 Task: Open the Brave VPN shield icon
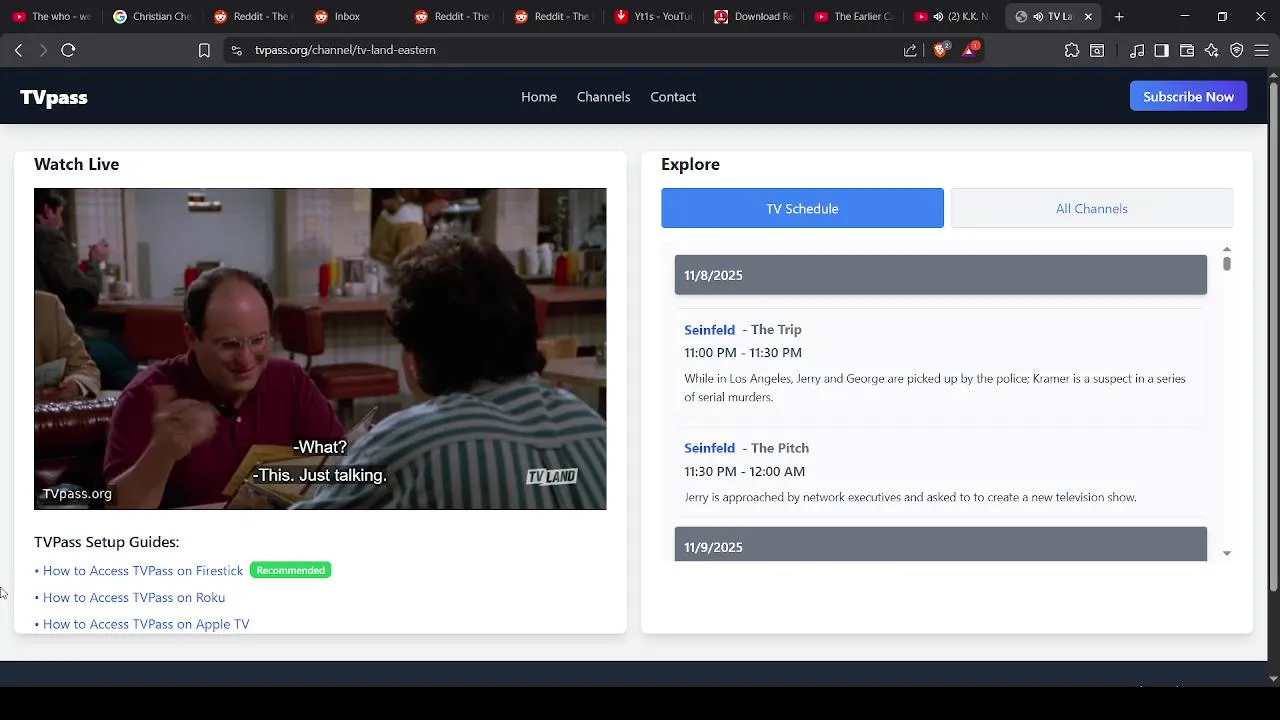coord(1237,50)
